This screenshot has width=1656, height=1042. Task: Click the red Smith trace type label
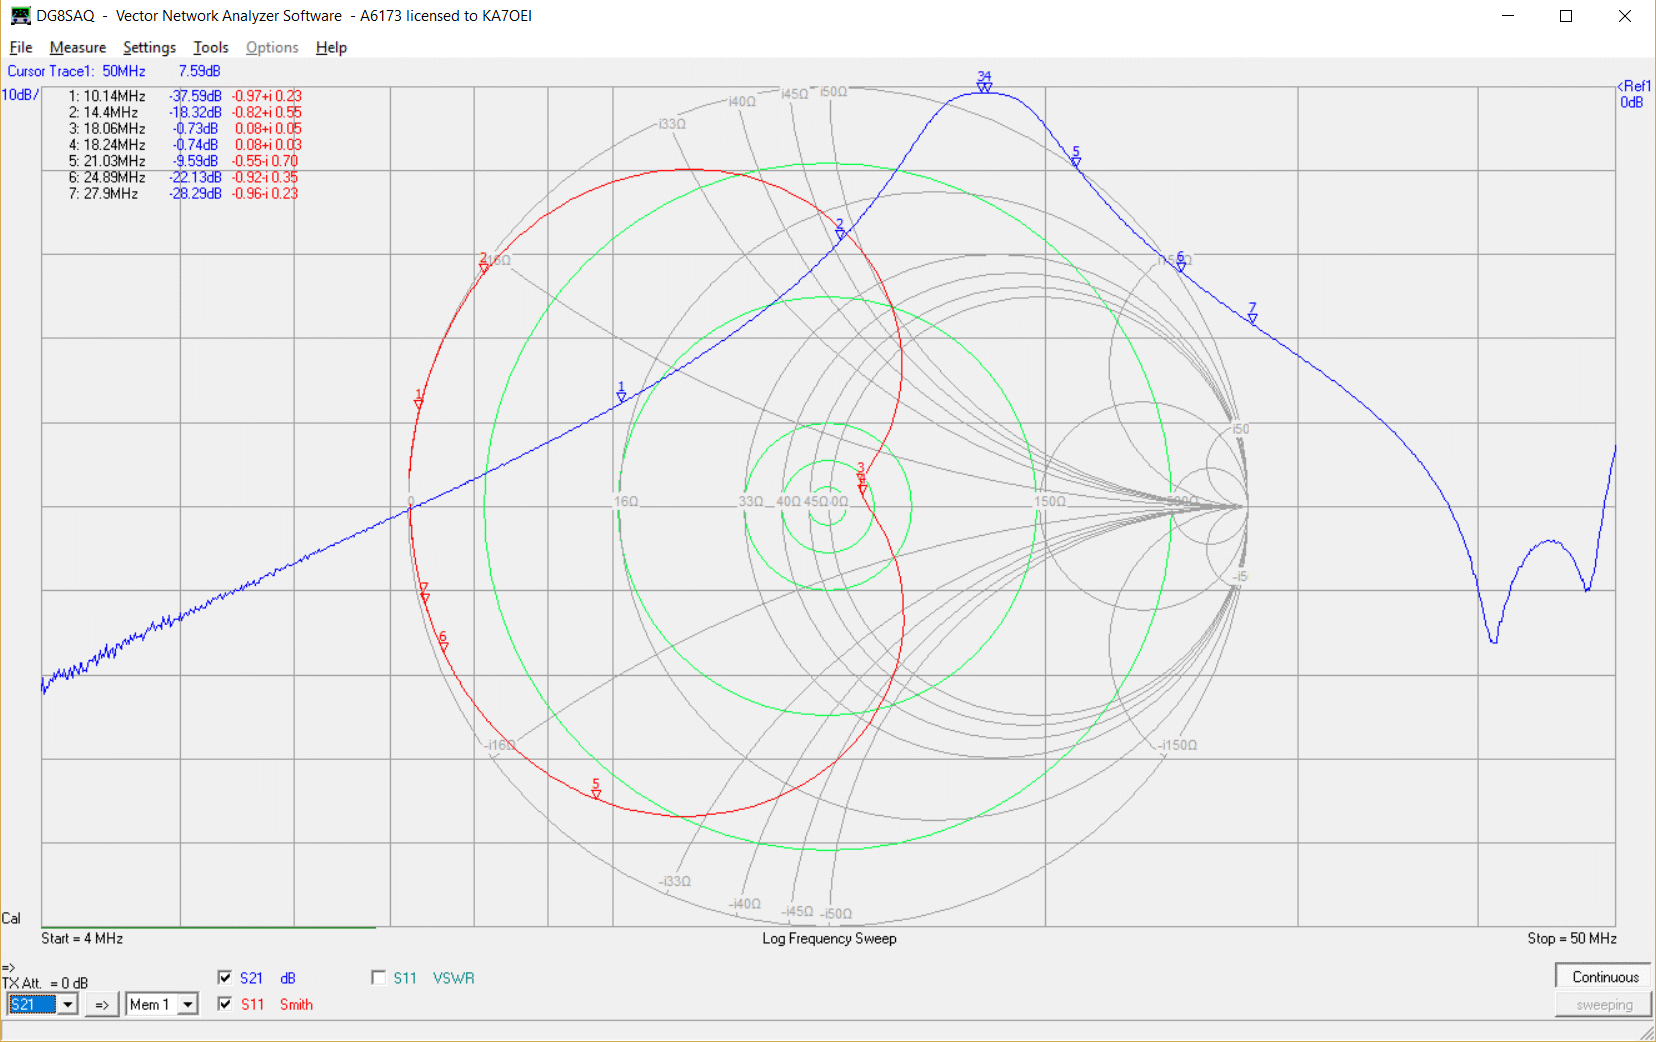(x=296, y=1004)
